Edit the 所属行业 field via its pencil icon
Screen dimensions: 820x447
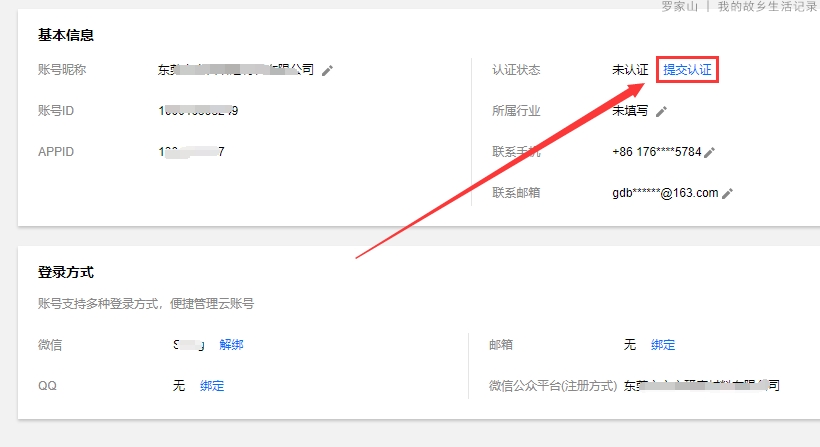661,111
